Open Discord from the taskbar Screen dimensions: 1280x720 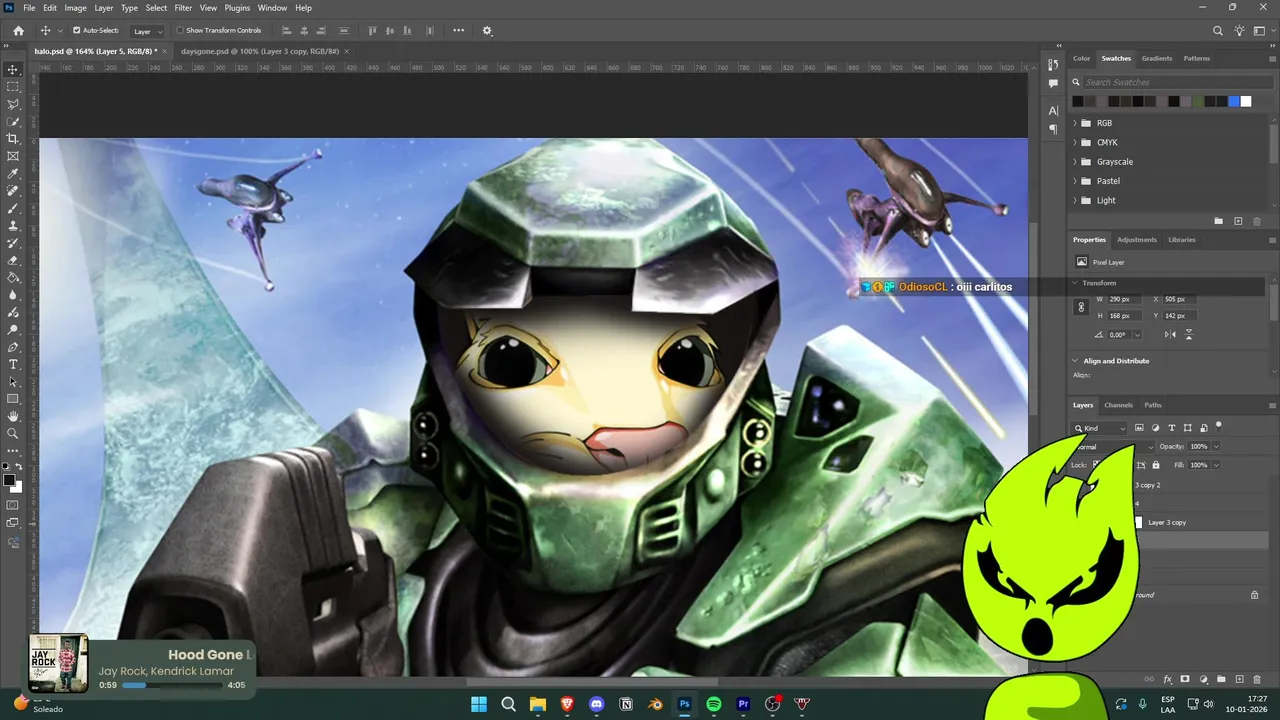597,704
